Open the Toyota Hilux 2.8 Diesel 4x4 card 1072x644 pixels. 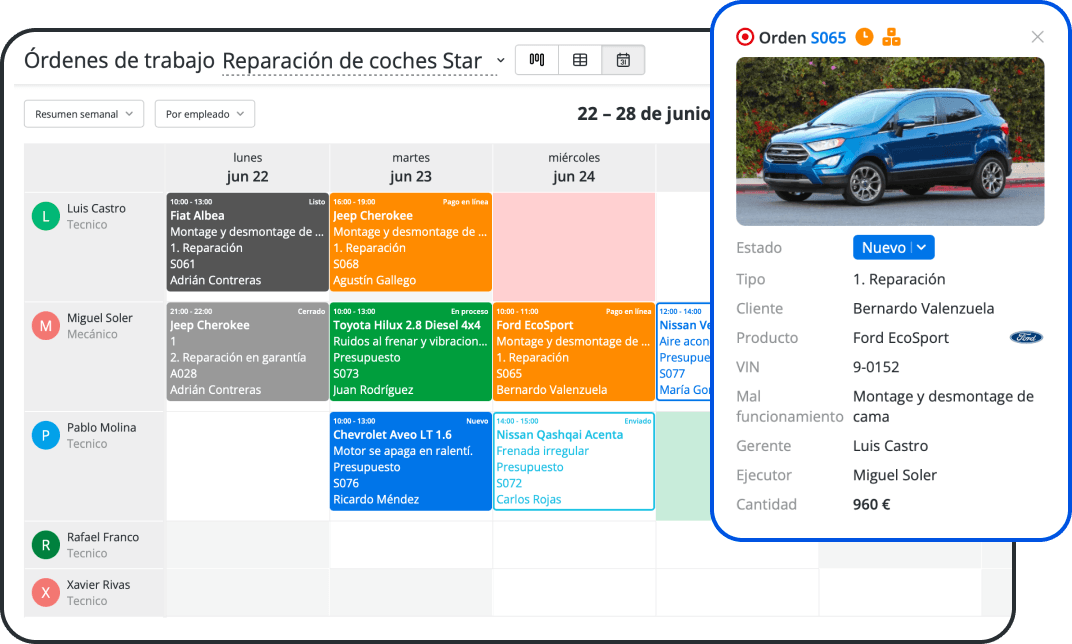click(x=410, y=351)
